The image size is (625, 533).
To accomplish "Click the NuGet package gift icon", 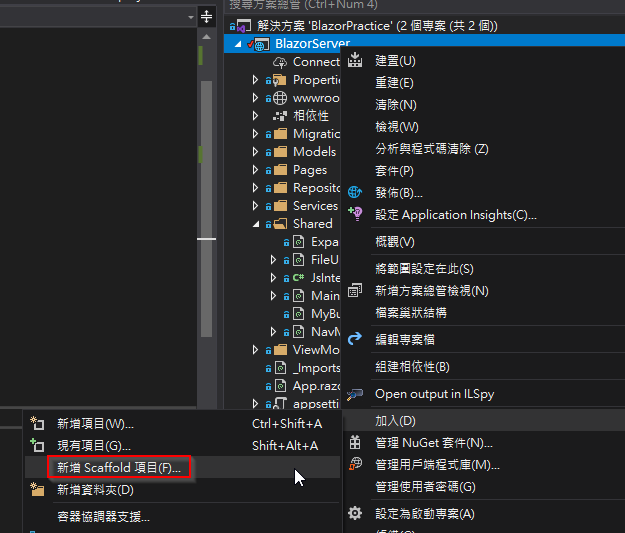I will tap(355, 443).
